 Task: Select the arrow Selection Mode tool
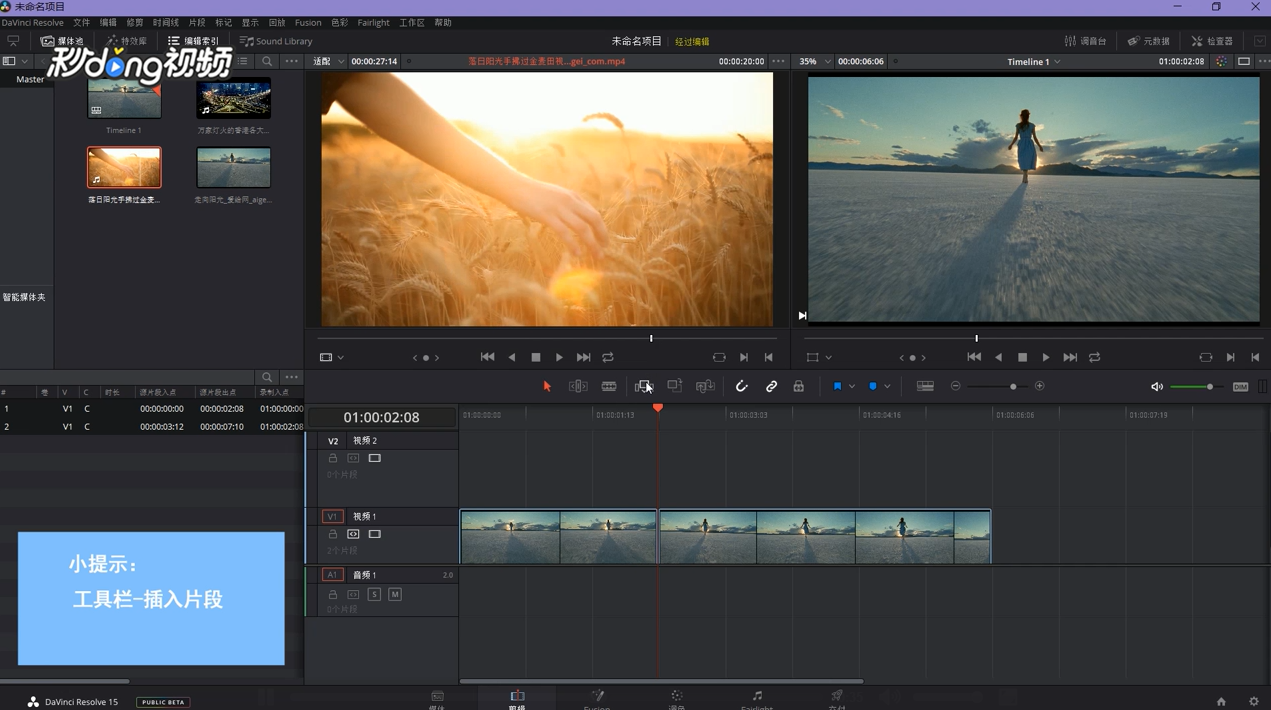click(x=547, y=386)
